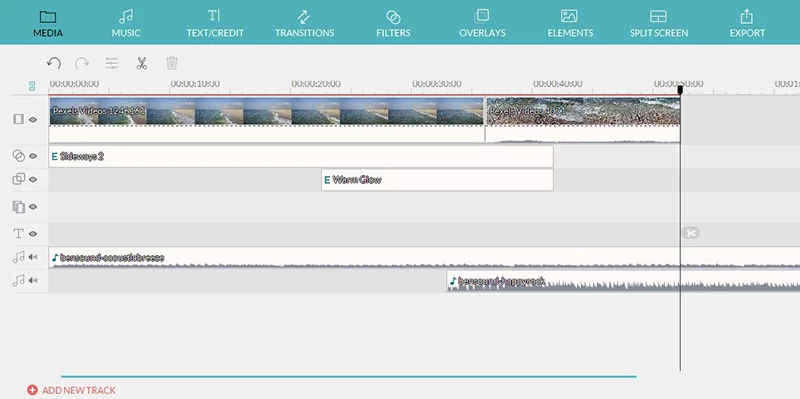
Task: Toggle the timeline link/snap icon
Action: [x=32, y=86]
